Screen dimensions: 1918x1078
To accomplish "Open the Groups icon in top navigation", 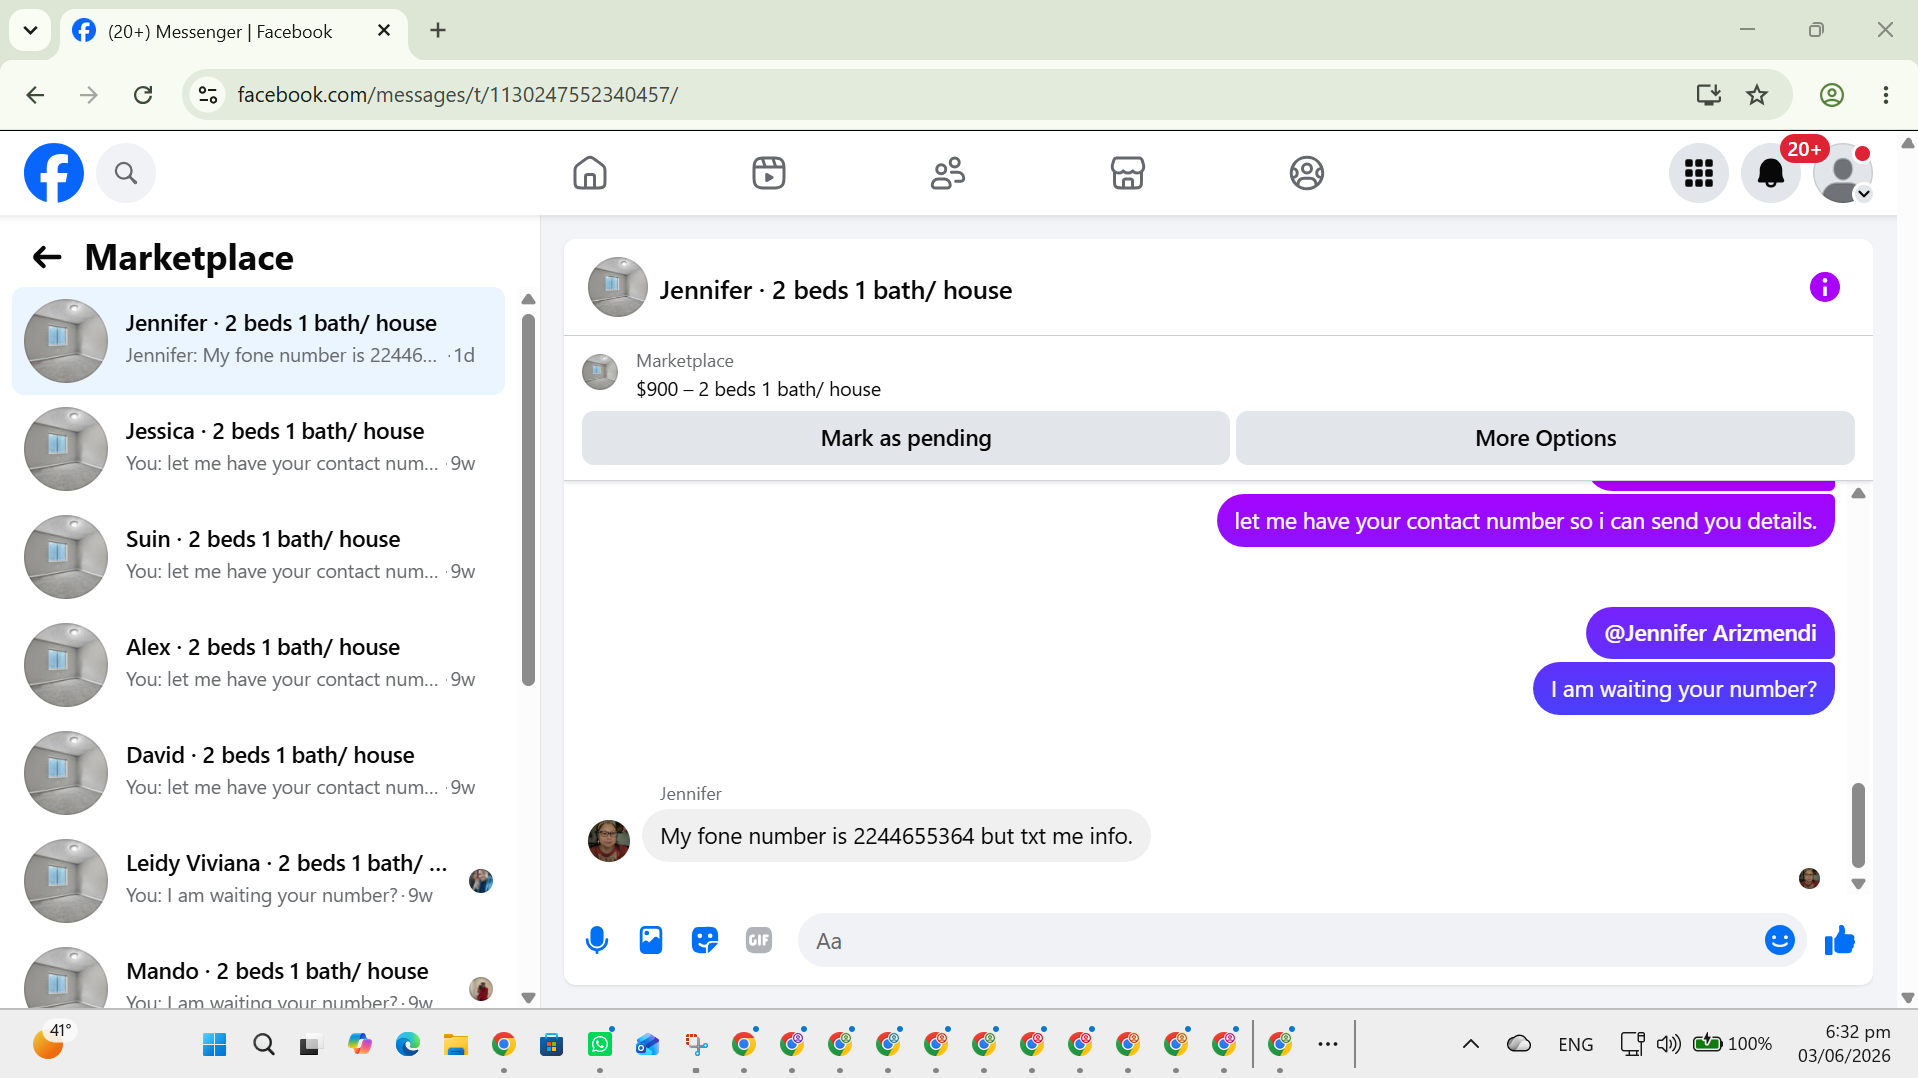I will [1306, 173].
